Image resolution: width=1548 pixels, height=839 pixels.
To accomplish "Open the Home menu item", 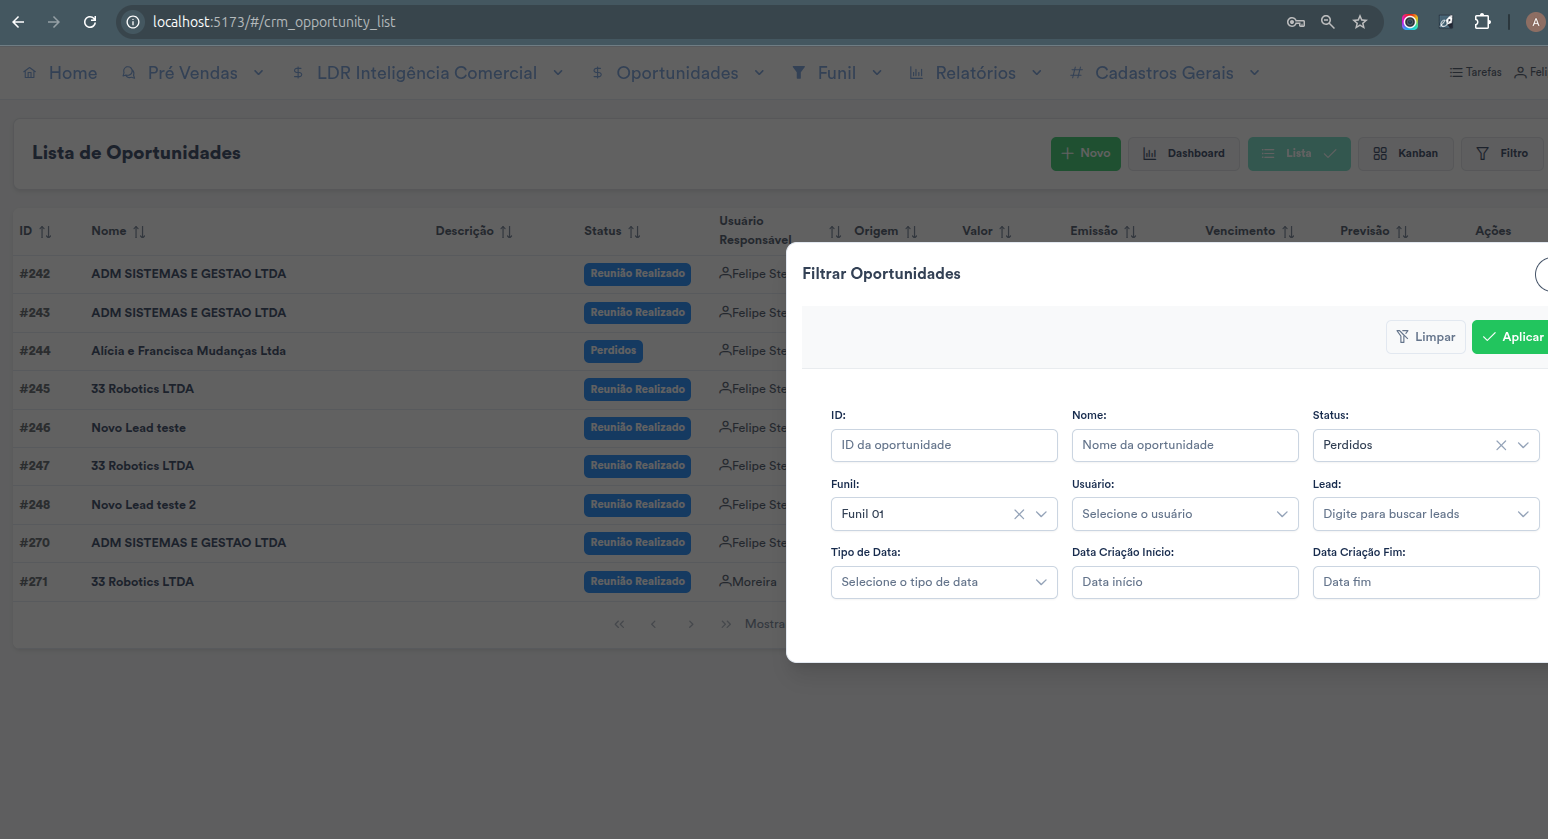I will 60,73.
